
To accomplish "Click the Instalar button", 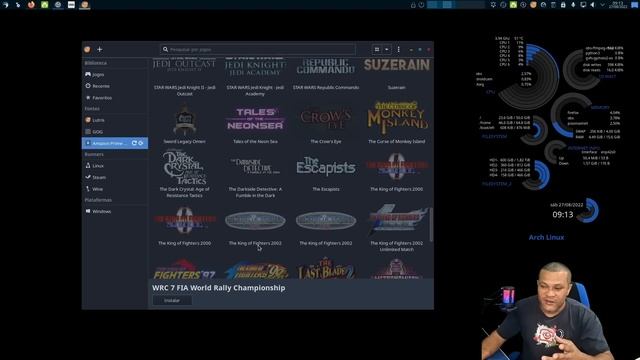I will click(x=172, y=300).
